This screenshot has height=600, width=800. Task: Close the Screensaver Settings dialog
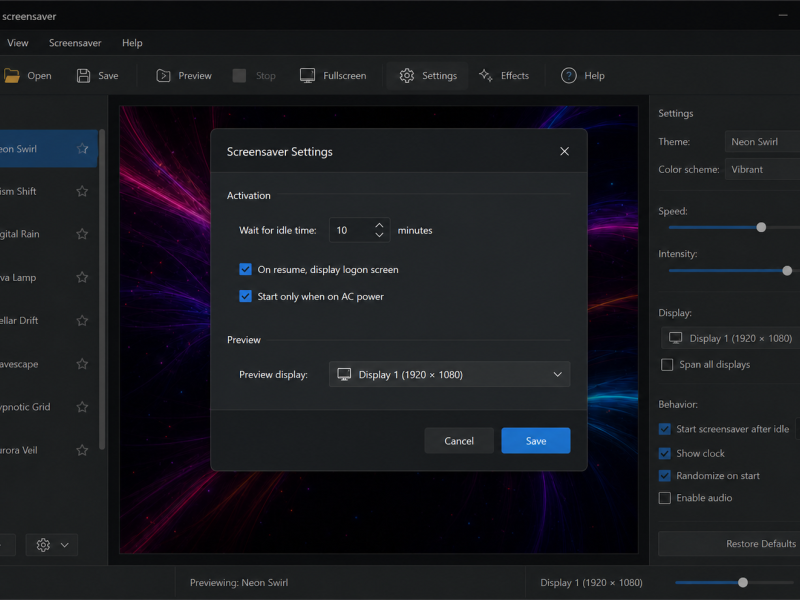tap(564, 152)
